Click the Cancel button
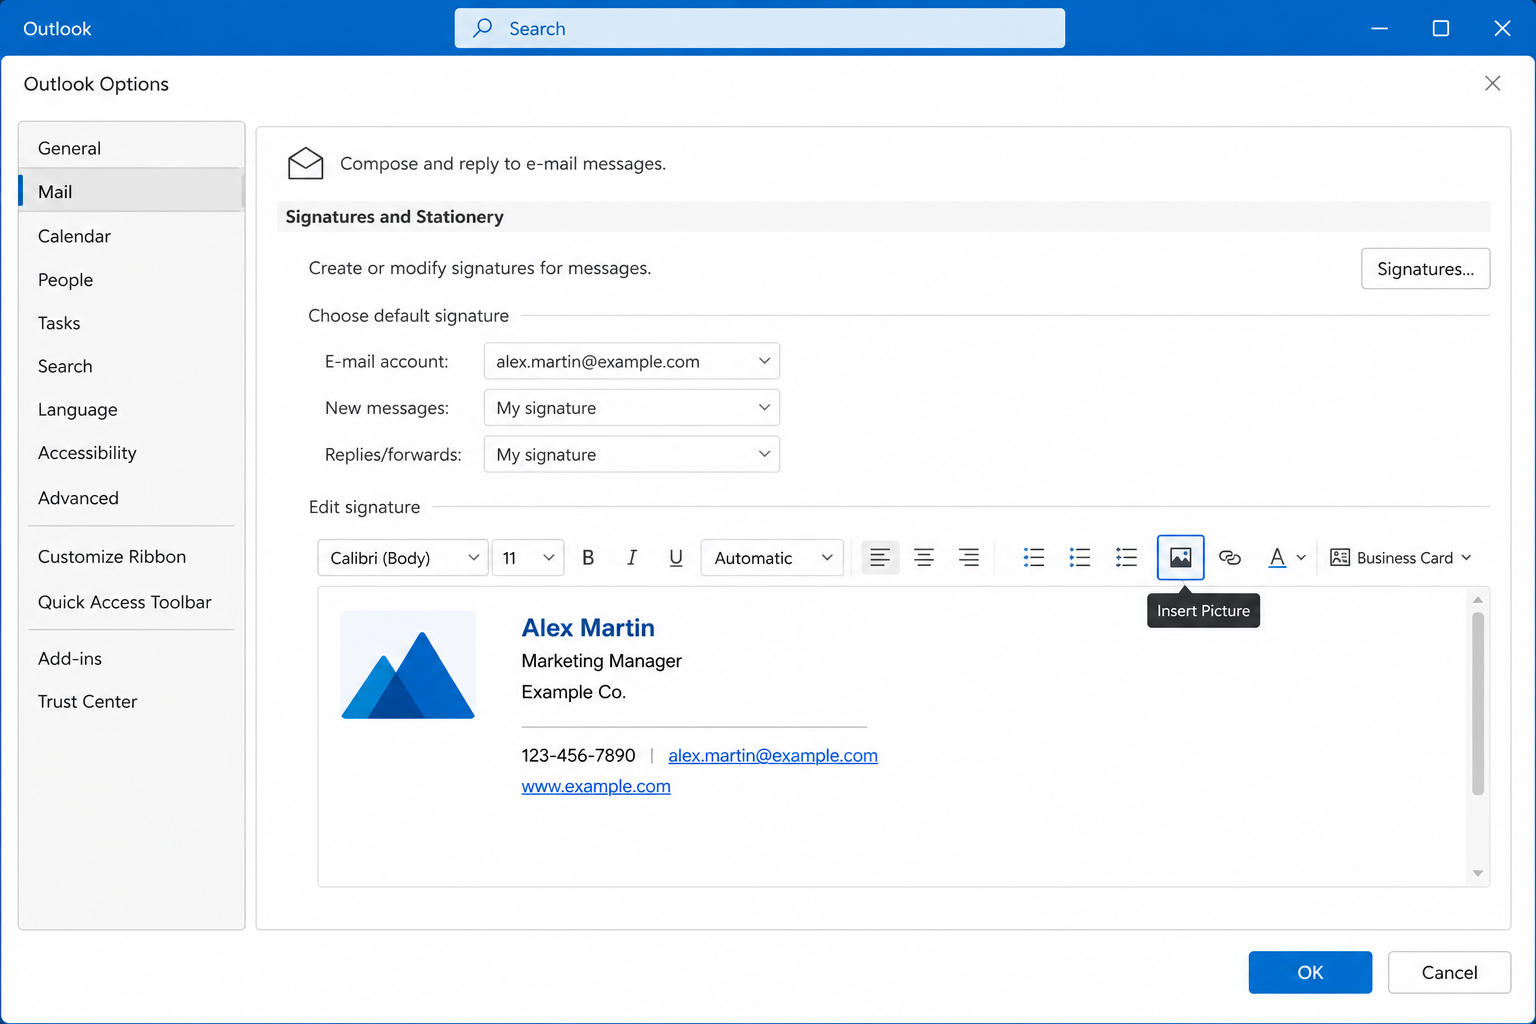The height and width of the screenshot is (1024, 1536). pyautogui.click(x=1449, y=972)
